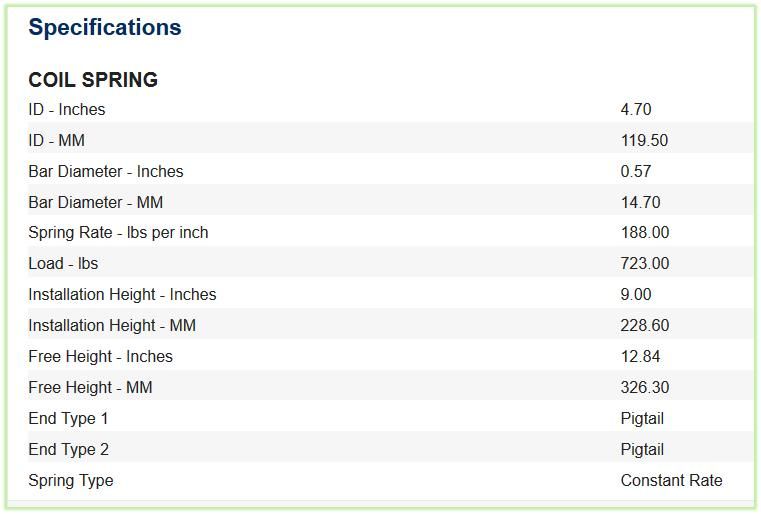Viewport: 761px width, 514px height.
Task: Select the 326.30 free height value
Action: pos(645,387)
